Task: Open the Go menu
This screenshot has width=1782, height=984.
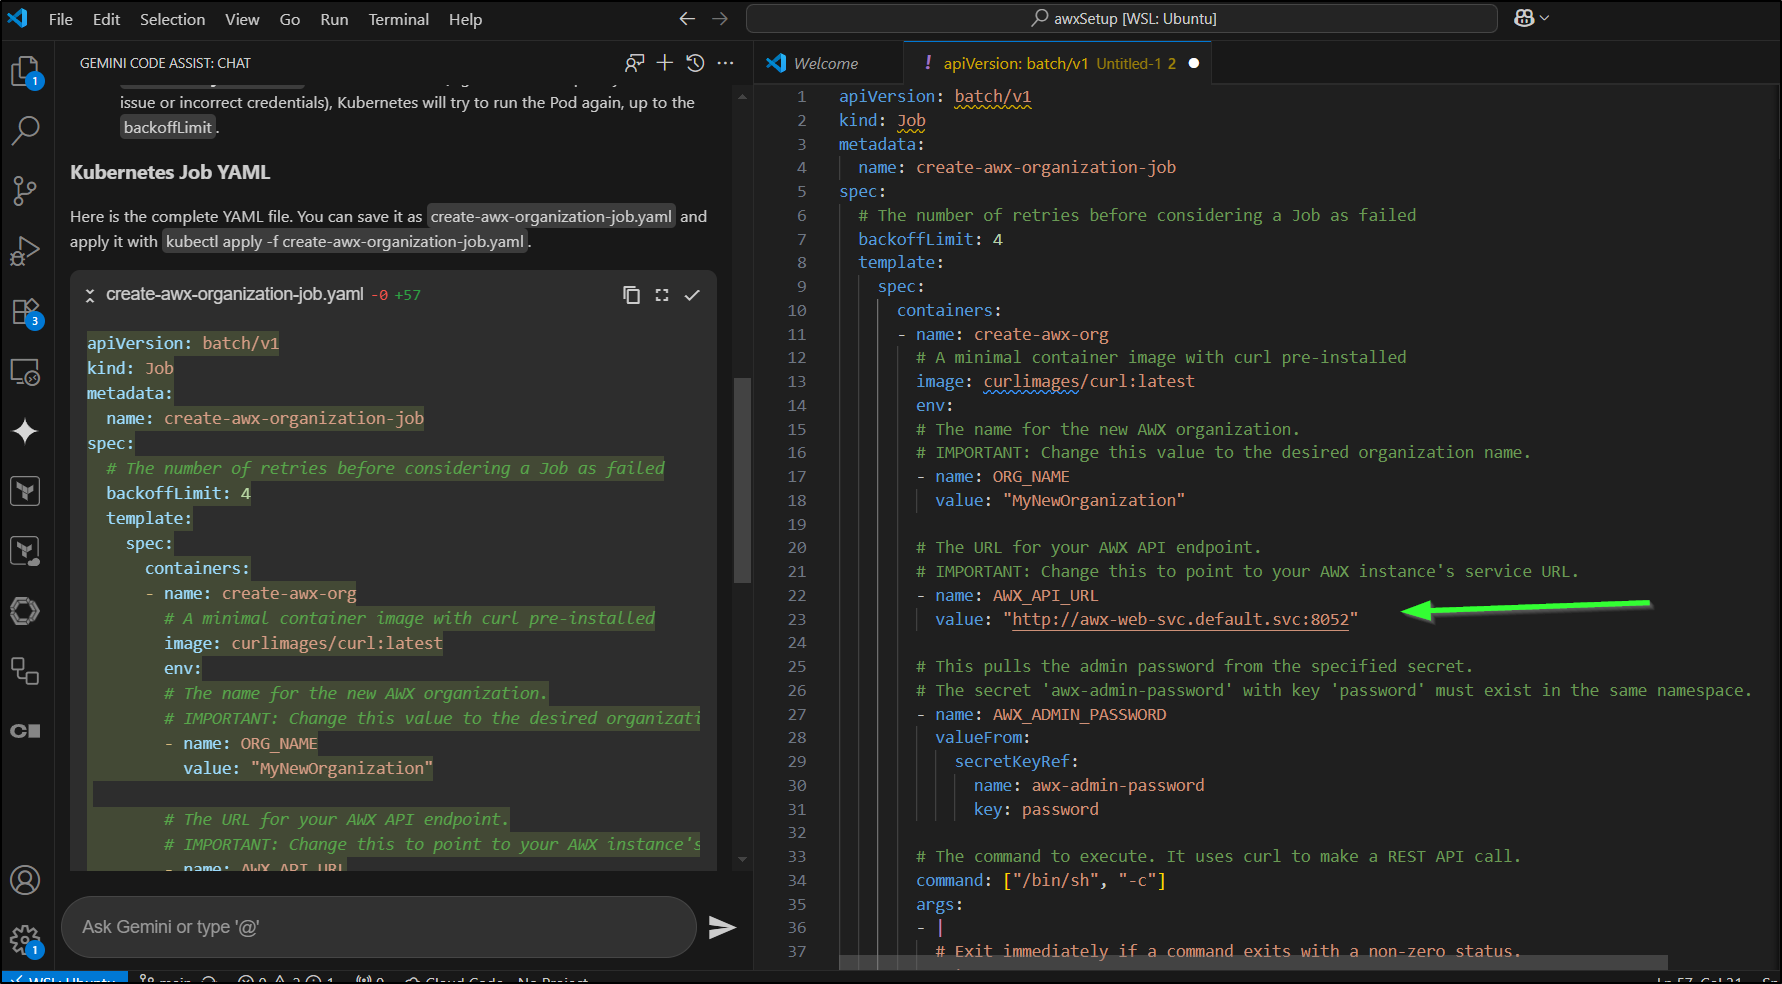Action: [290, 19]
